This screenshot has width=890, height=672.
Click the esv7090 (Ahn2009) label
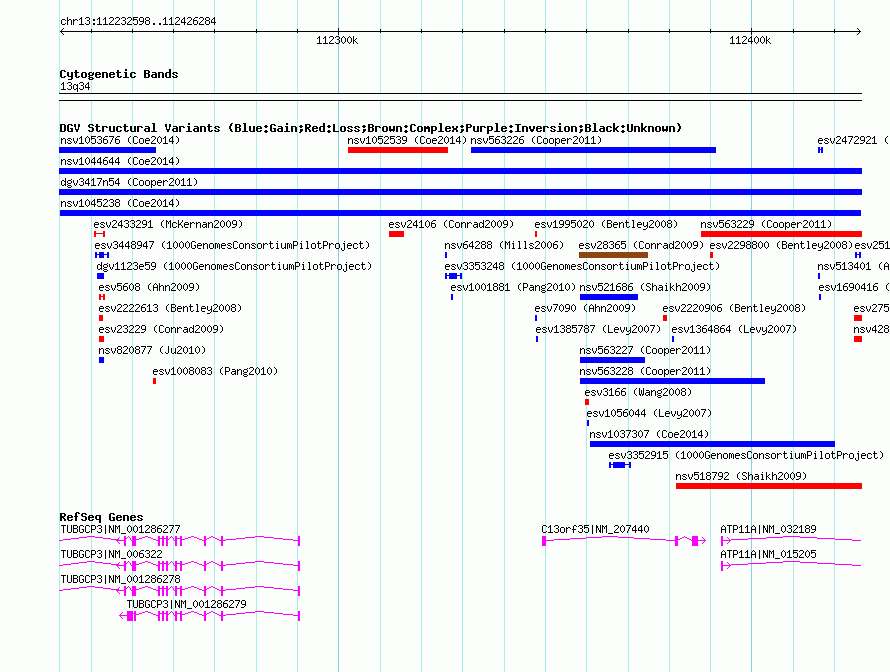click(585, 308)
